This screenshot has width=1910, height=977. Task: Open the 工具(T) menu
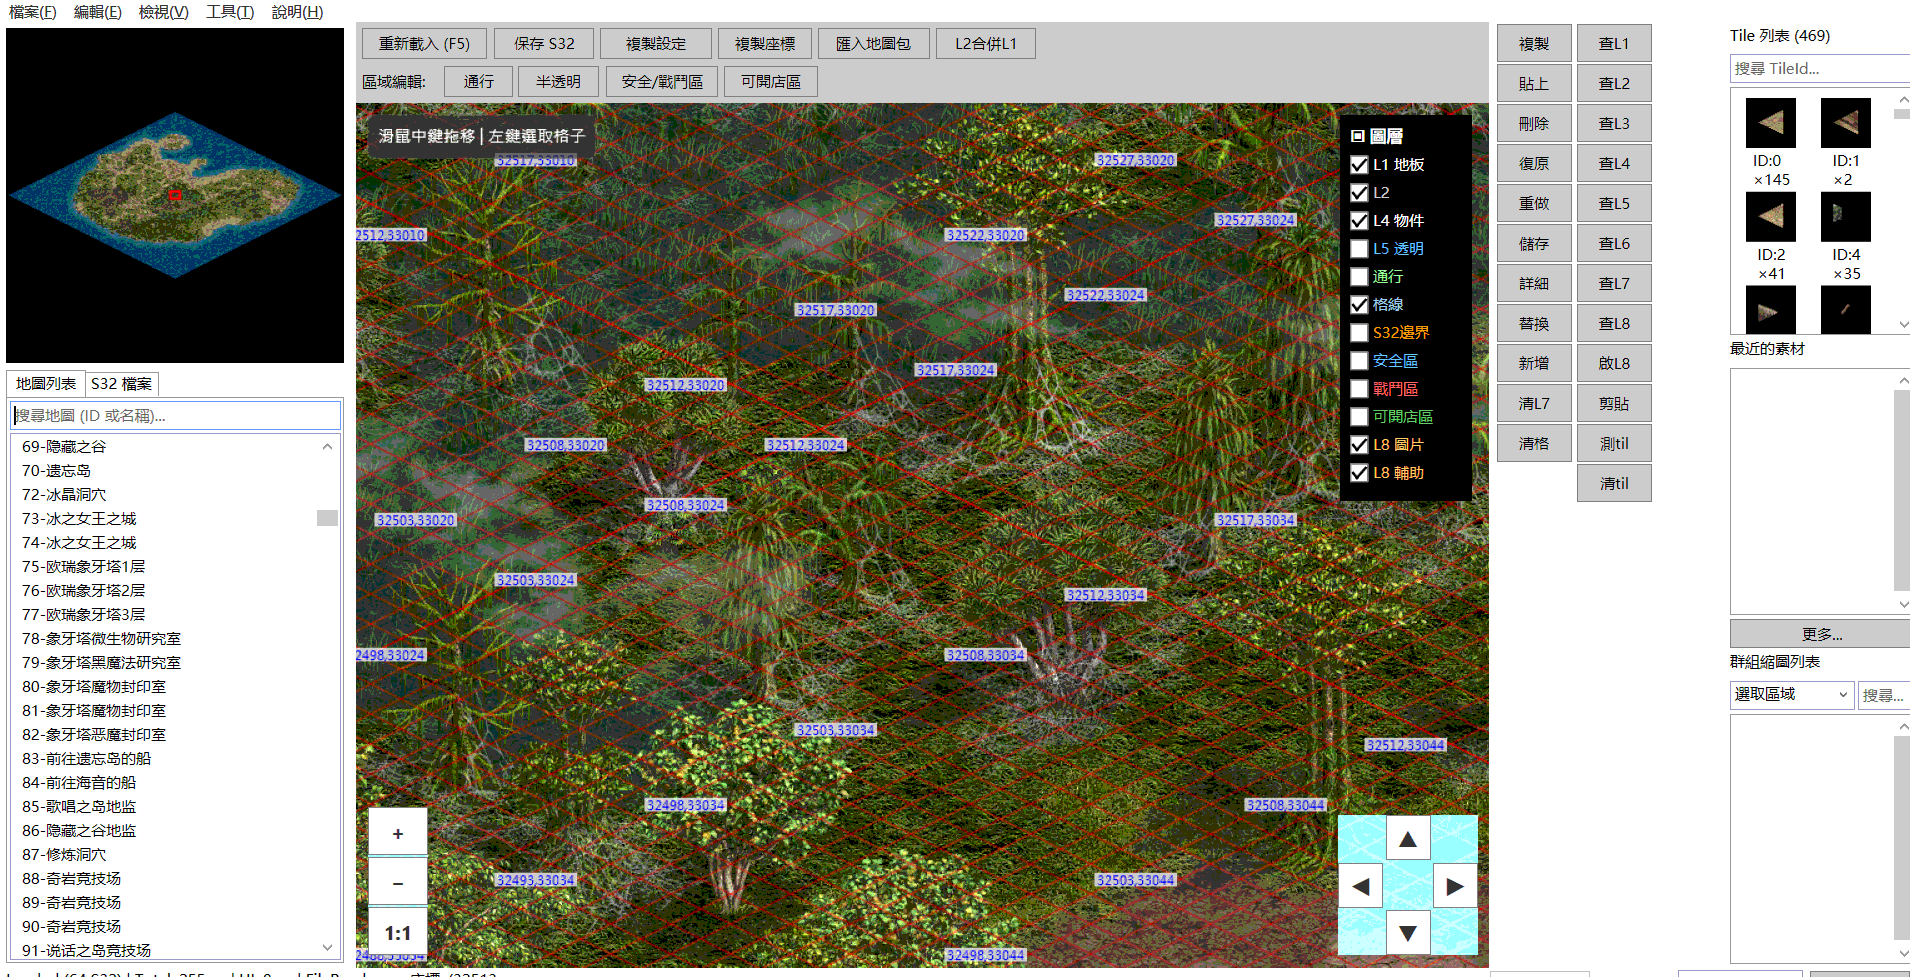[230, 12]
